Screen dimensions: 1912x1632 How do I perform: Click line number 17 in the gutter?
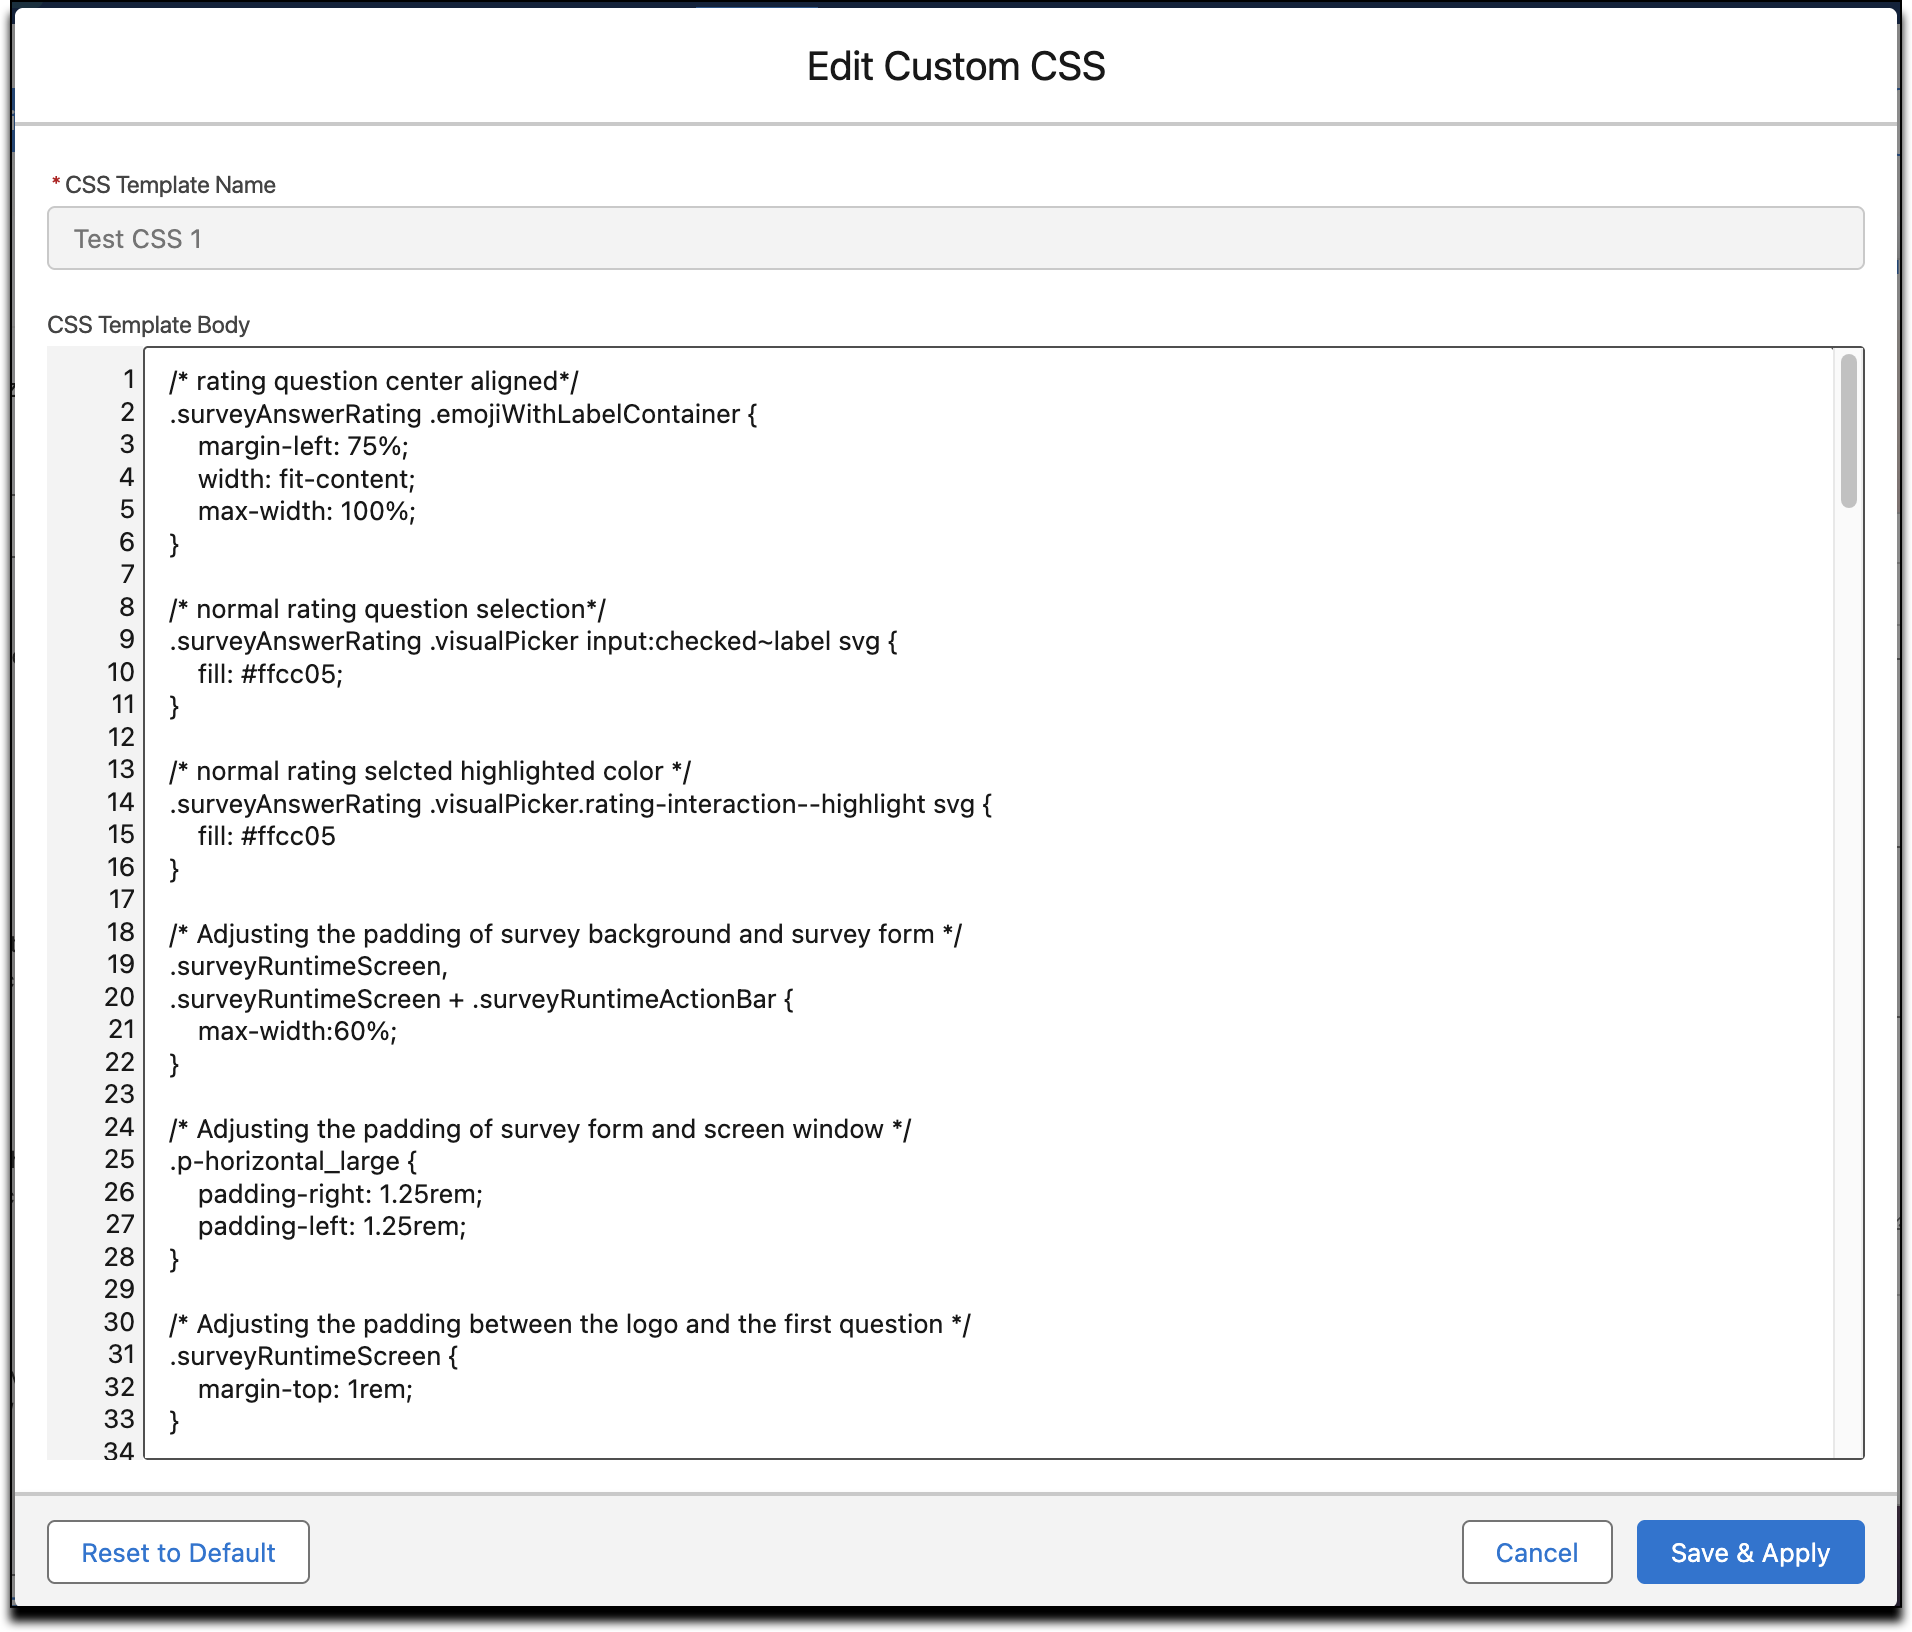point(121,899)
